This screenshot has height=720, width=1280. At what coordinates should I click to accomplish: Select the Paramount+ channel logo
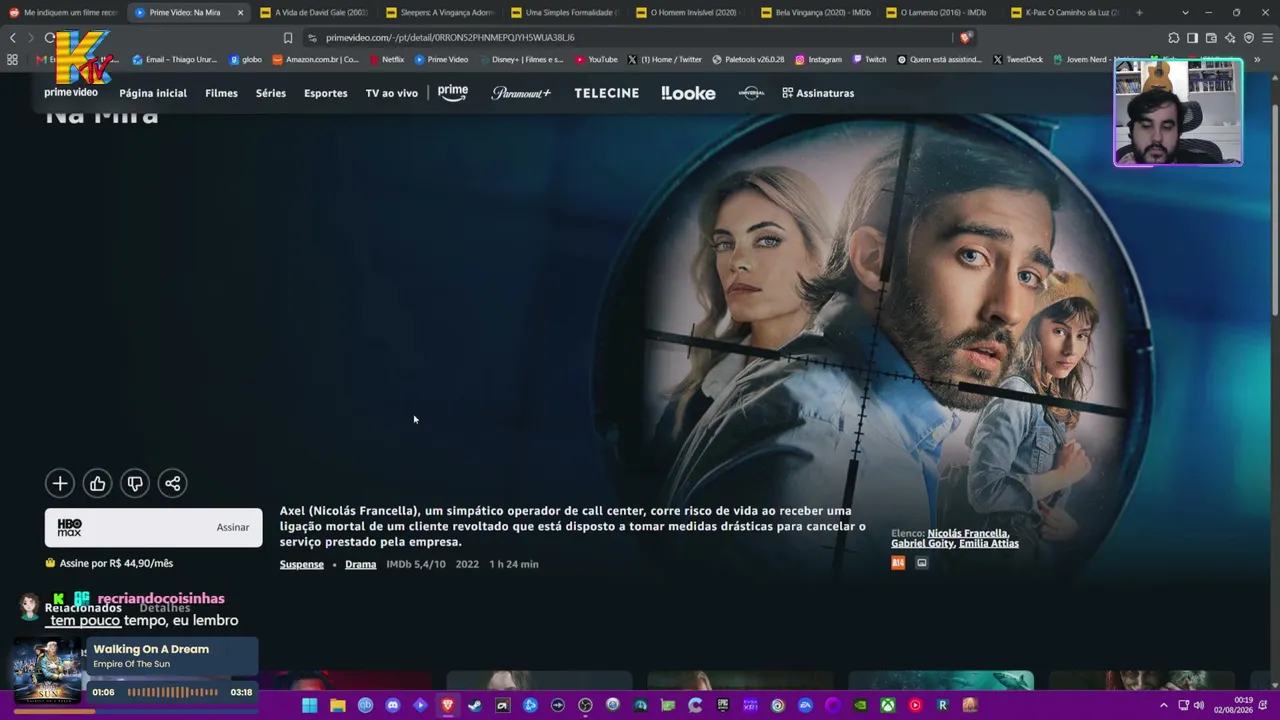click(x=521, y=93)
